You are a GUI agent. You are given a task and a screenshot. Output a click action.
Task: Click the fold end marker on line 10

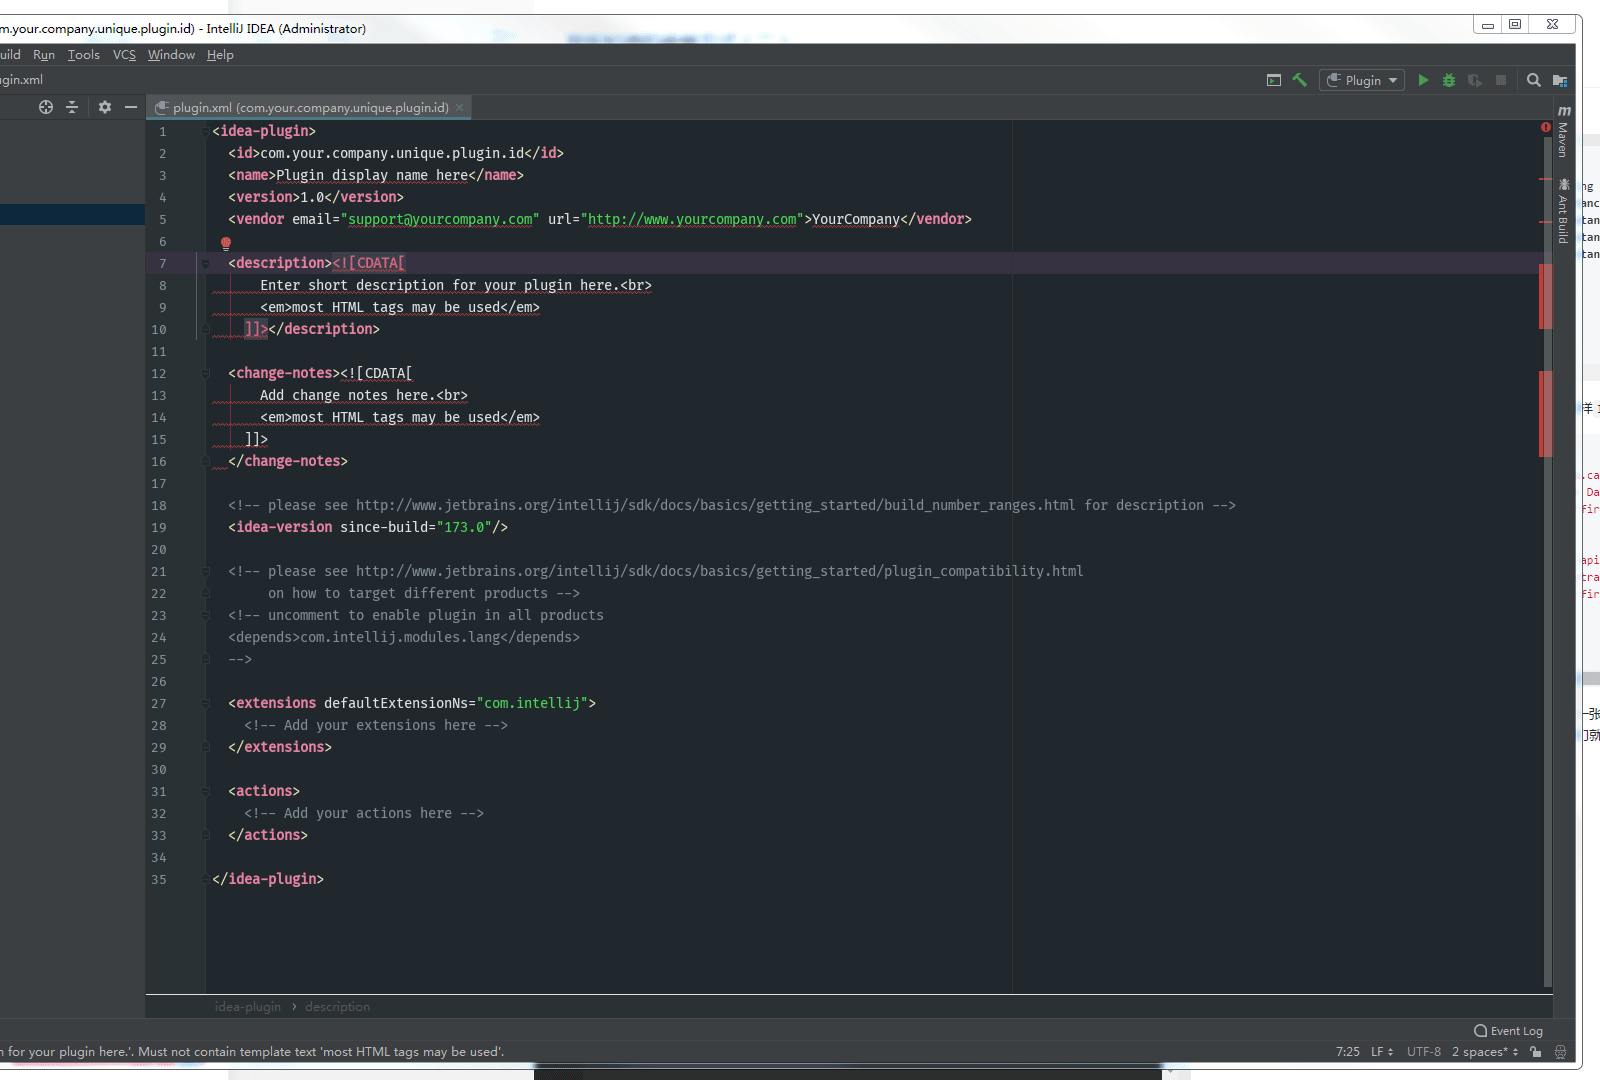tap(205, 329)
